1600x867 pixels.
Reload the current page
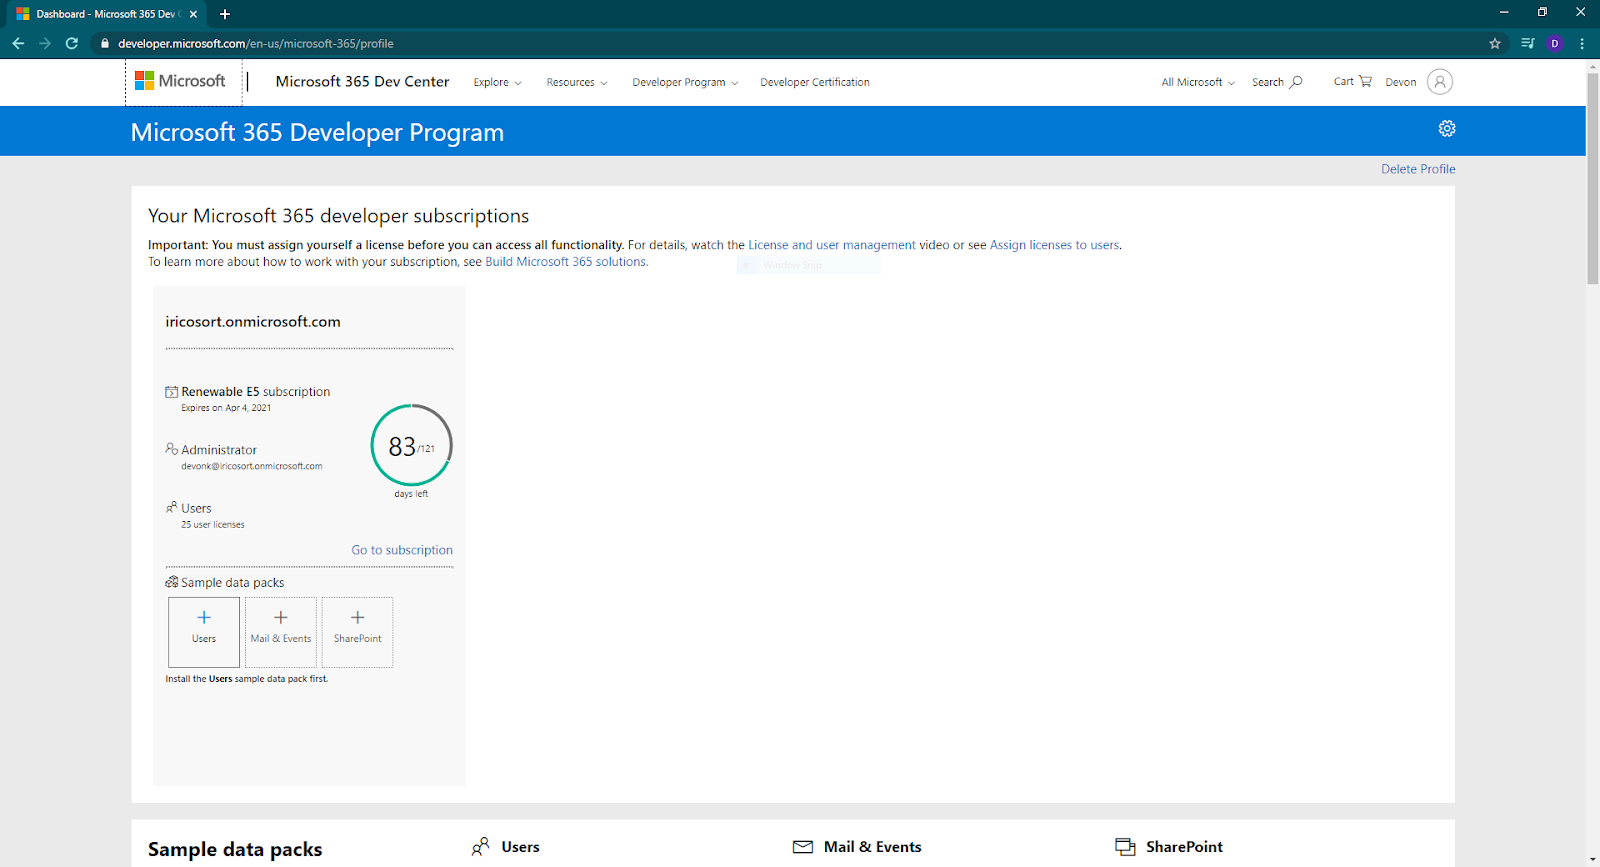pos(72,43)
